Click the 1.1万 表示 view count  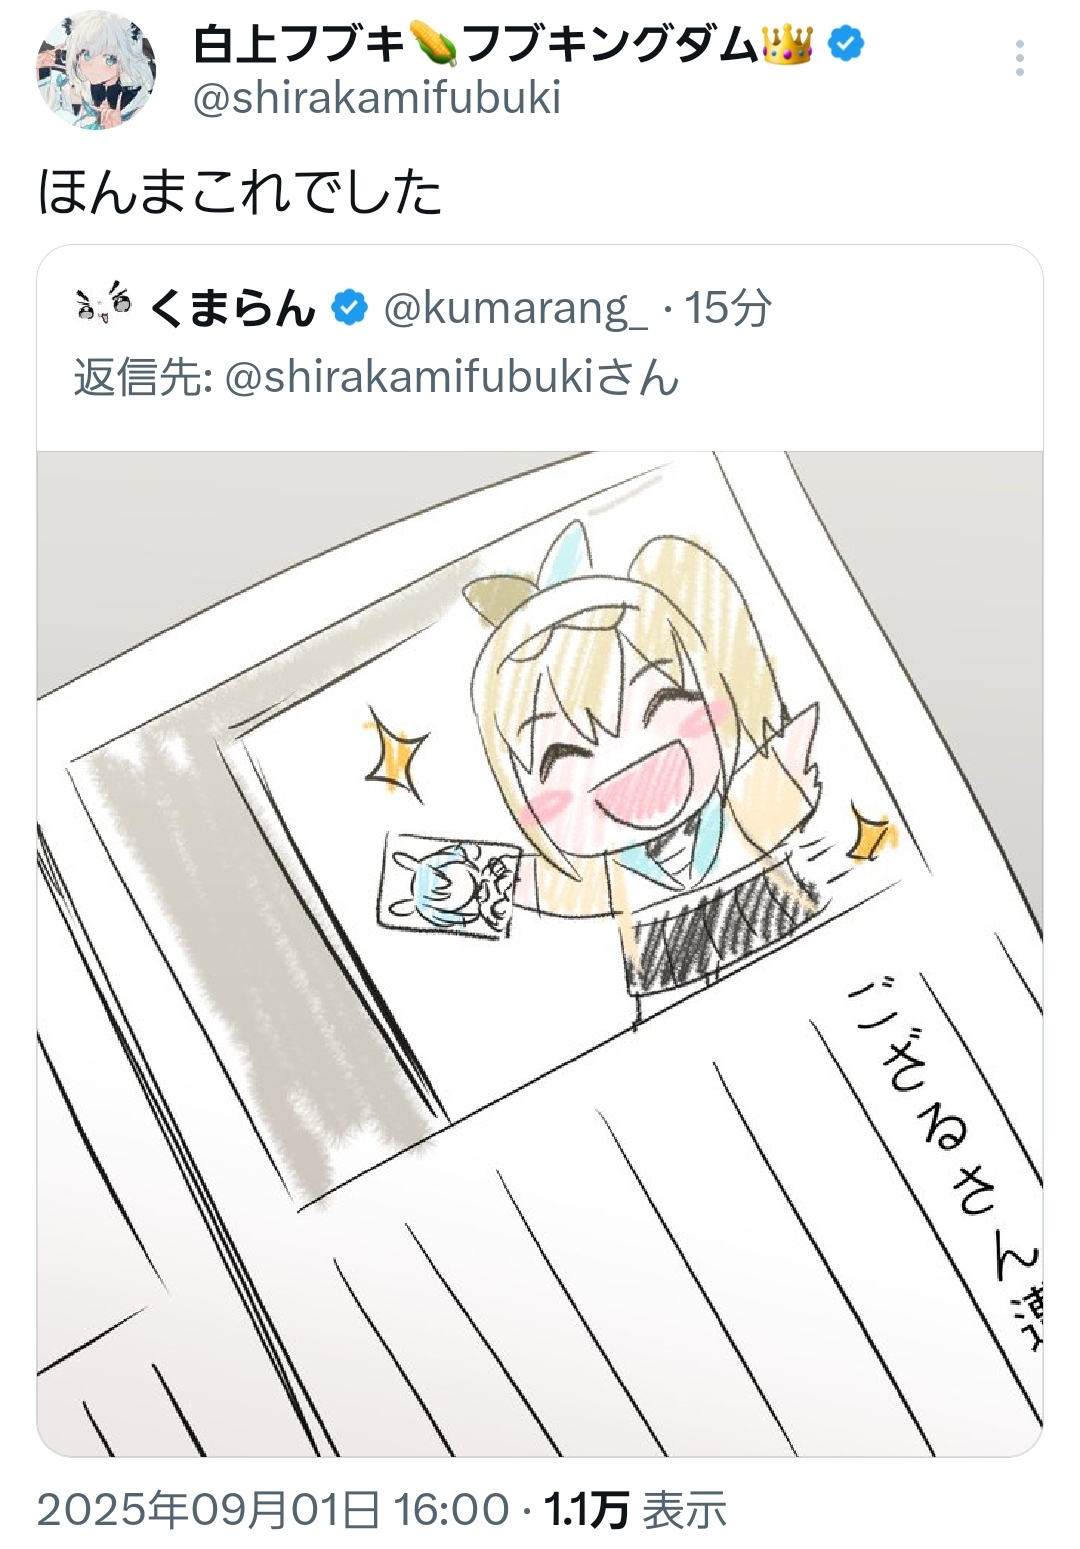636,1510
